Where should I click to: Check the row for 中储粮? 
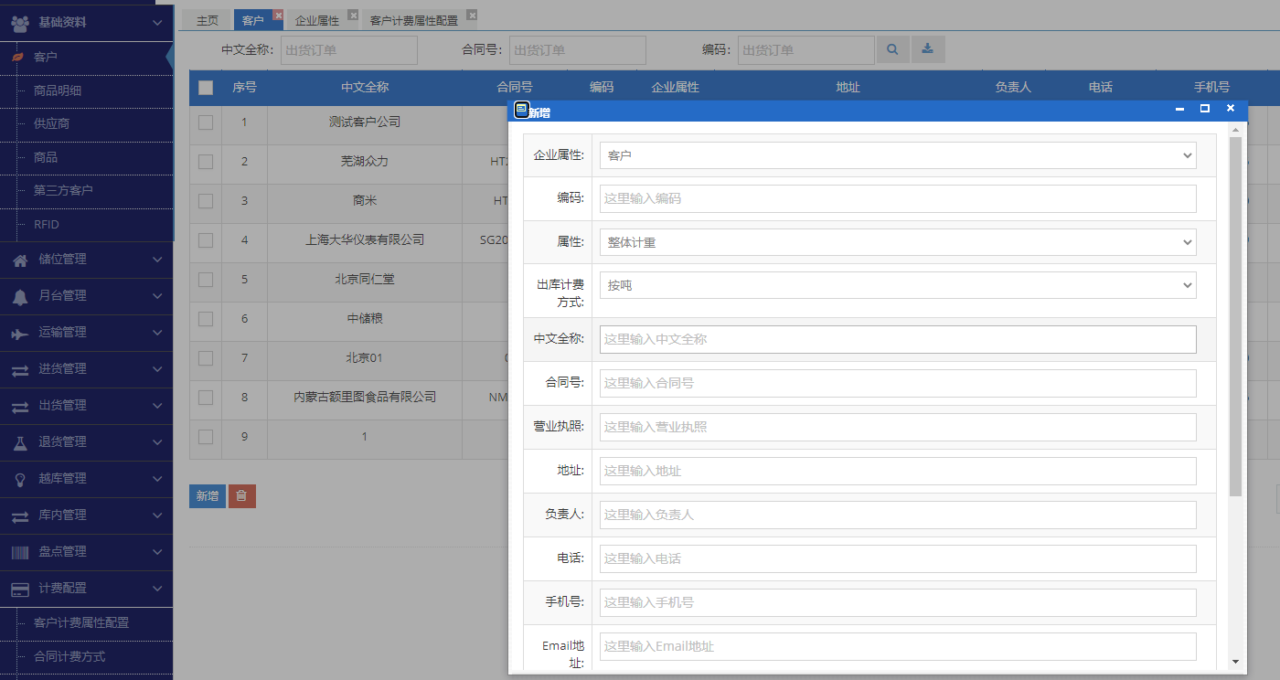point(206,319)
